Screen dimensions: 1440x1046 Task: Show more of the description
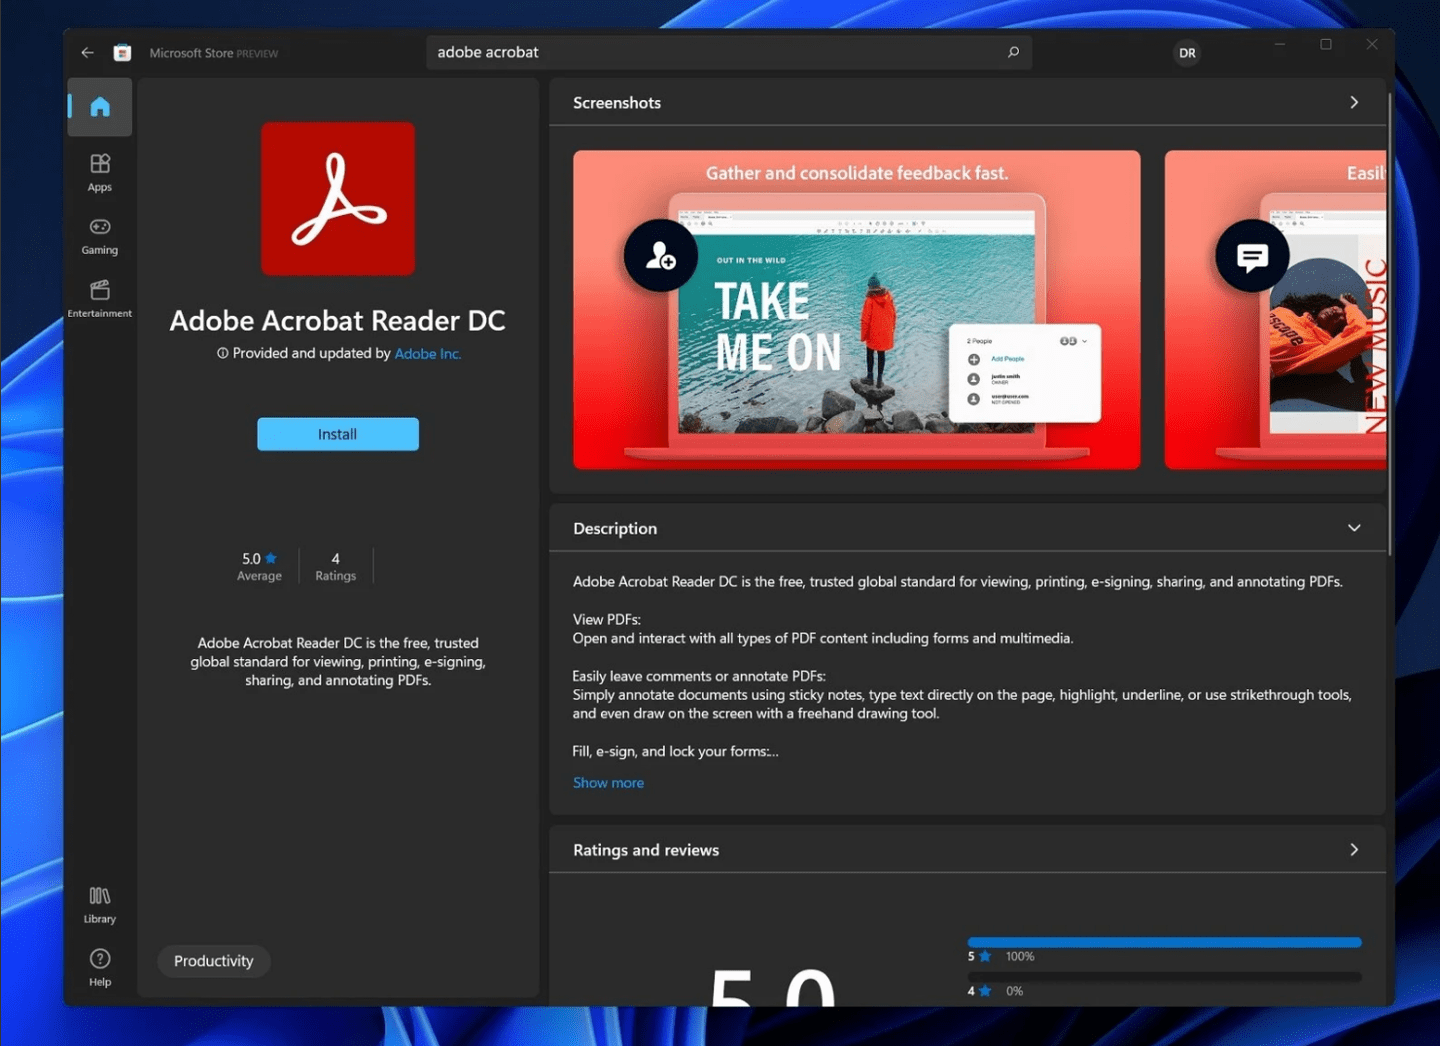click(x=608, y=783)
